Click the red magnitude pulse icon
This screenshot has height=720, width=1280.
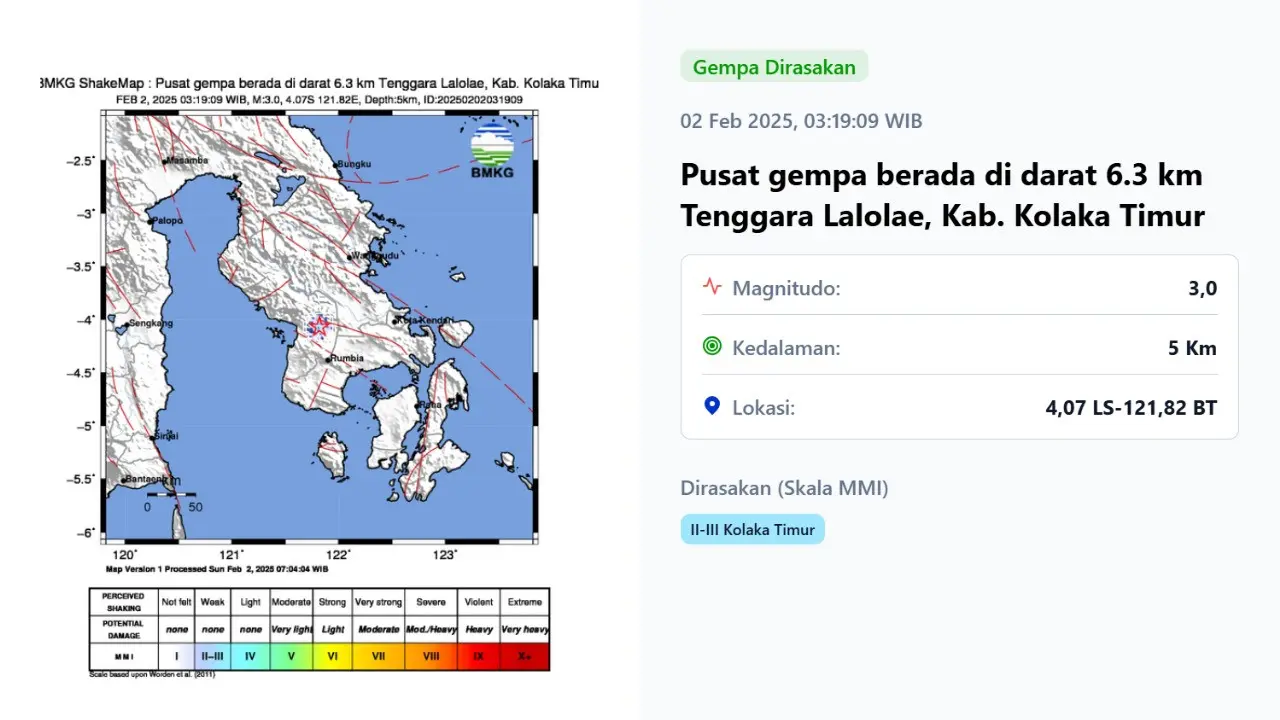(x=712, y=286)
